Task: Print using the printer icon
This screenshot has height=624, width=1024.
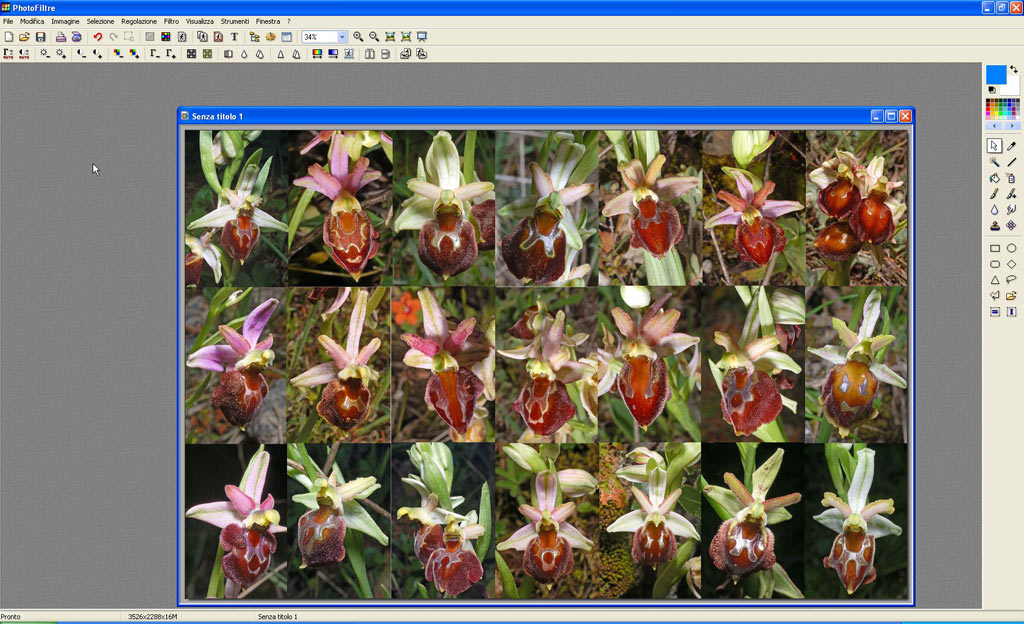Action: coord(60,37)
